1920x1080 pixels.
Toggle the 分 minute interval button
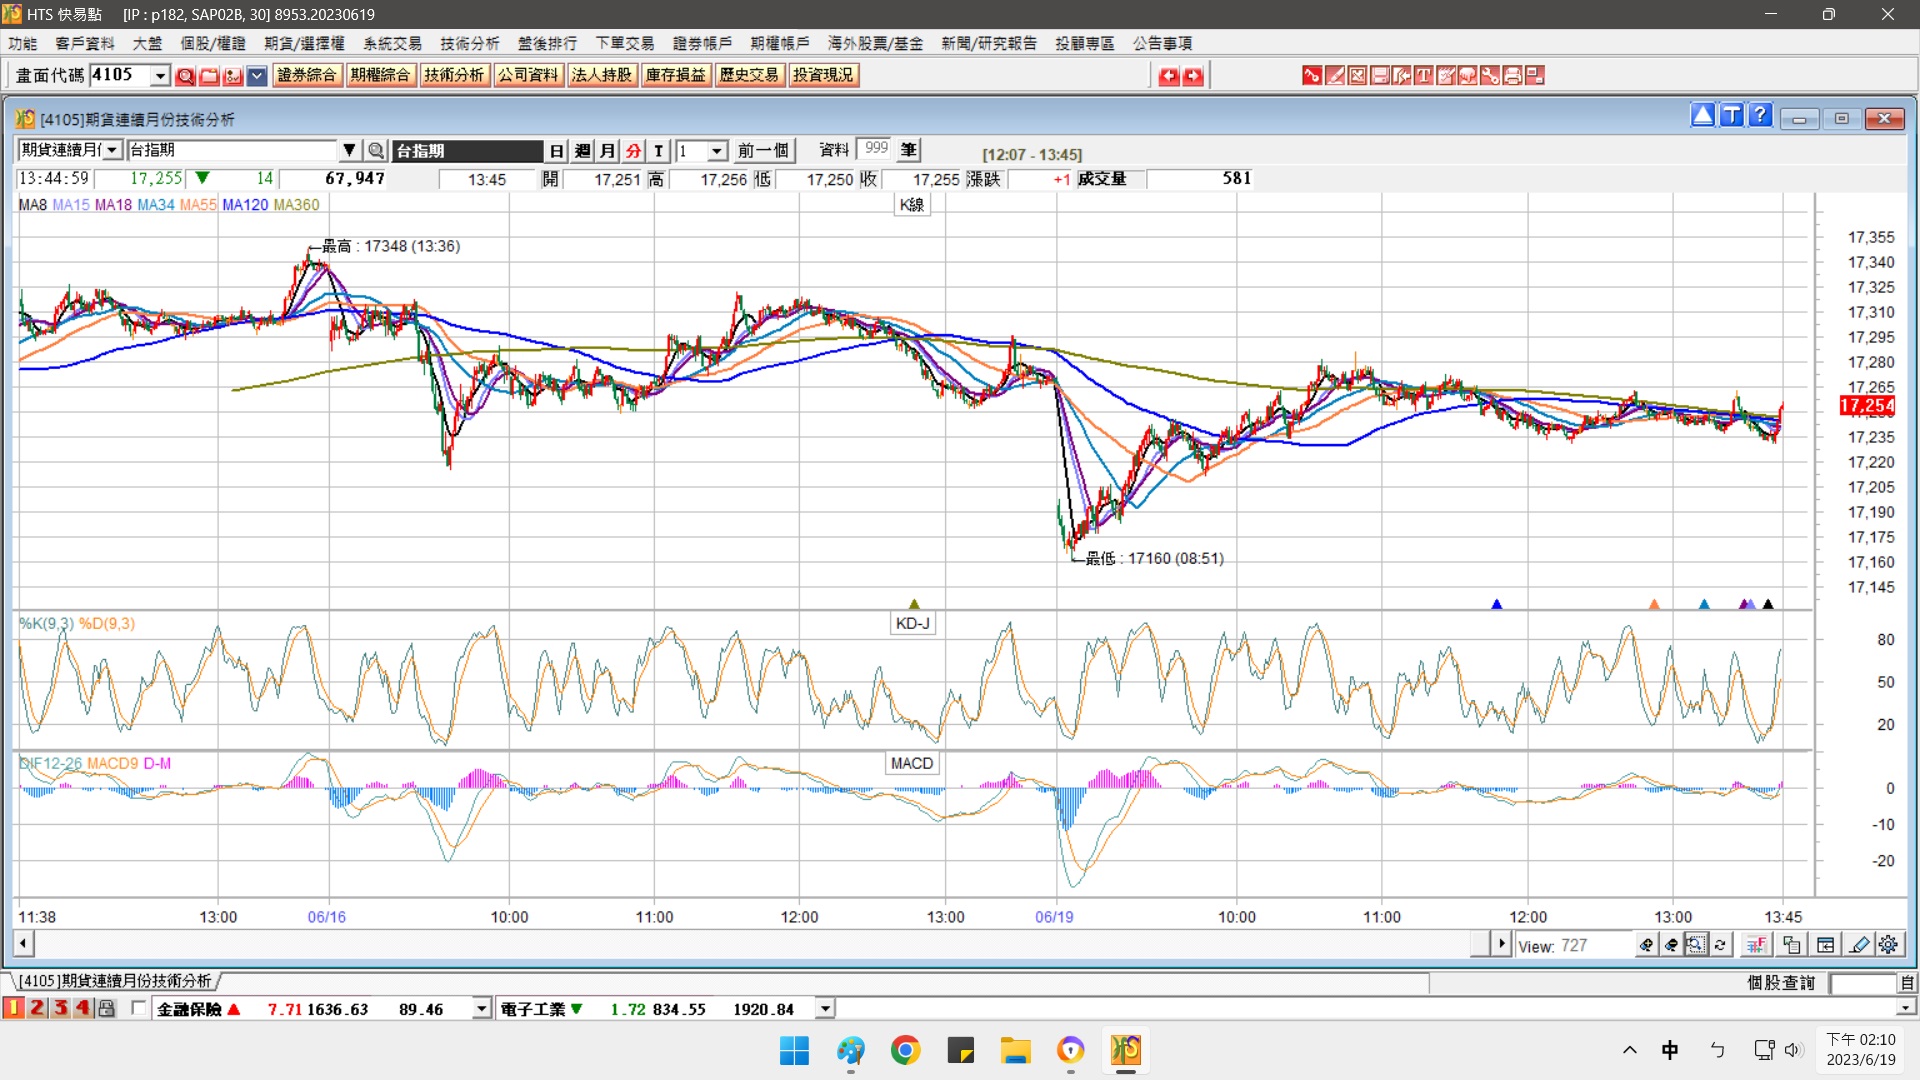click(x=633, y=151)
